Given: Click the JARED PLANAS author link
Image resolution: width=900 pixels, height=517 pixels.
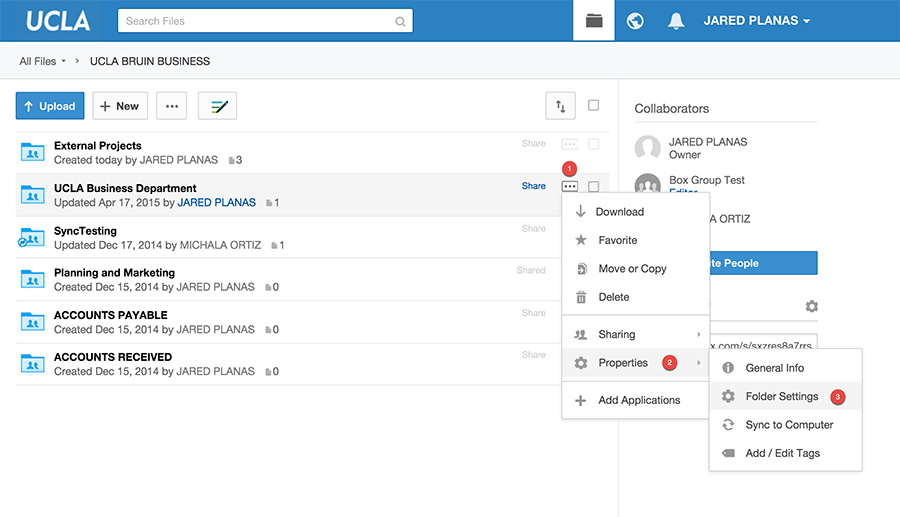Looking at the screenshot, I should click(x=216, y=203).
